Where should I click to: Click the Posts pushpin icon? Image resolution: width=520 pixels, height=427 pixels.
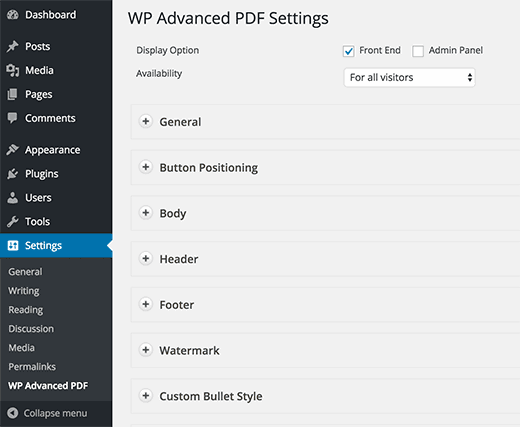coord(13,46)
